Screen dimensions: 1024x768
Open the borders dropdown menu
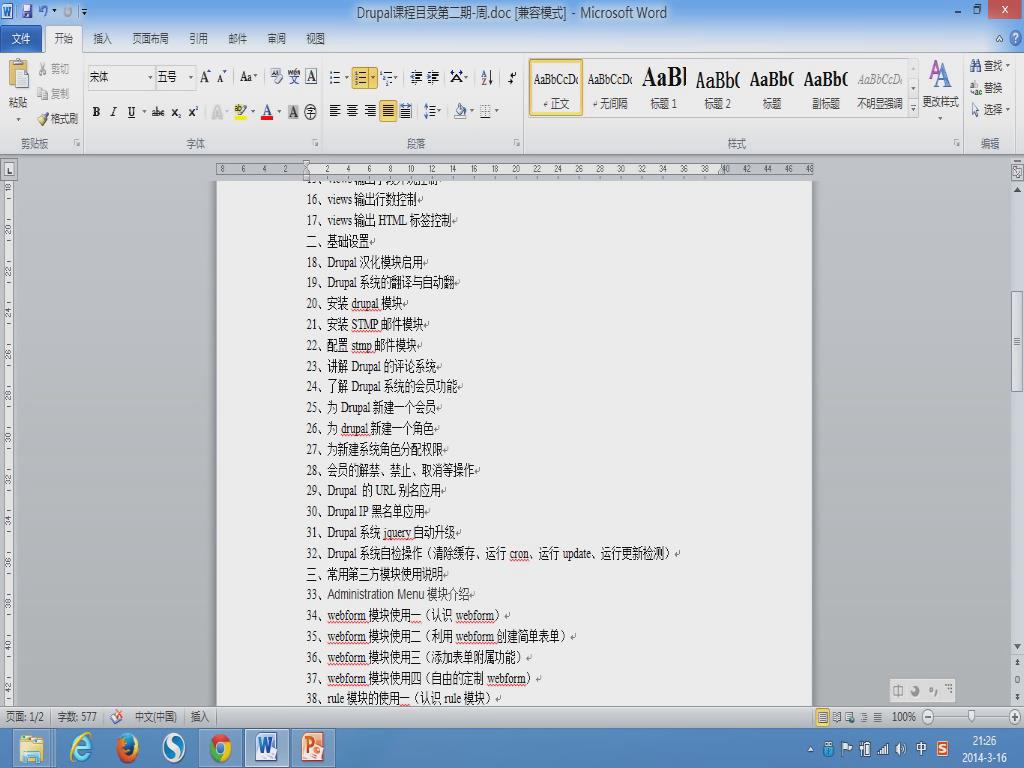(497, 112)
